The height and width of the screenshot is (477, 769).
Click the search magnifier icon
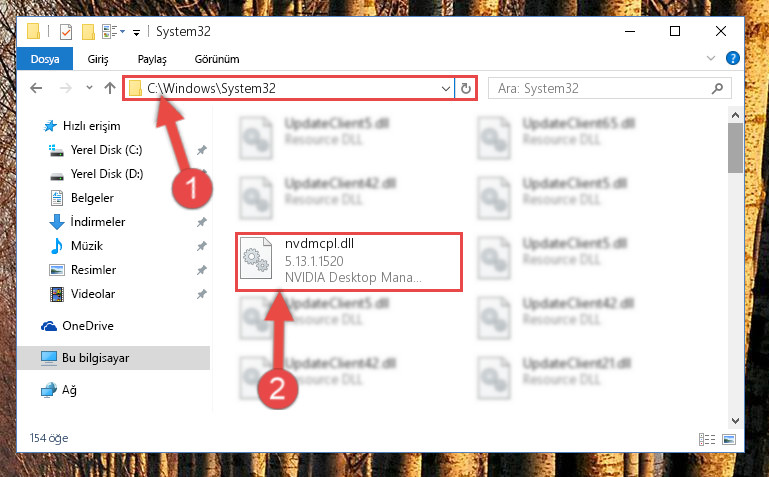click(x=717, y=89)
